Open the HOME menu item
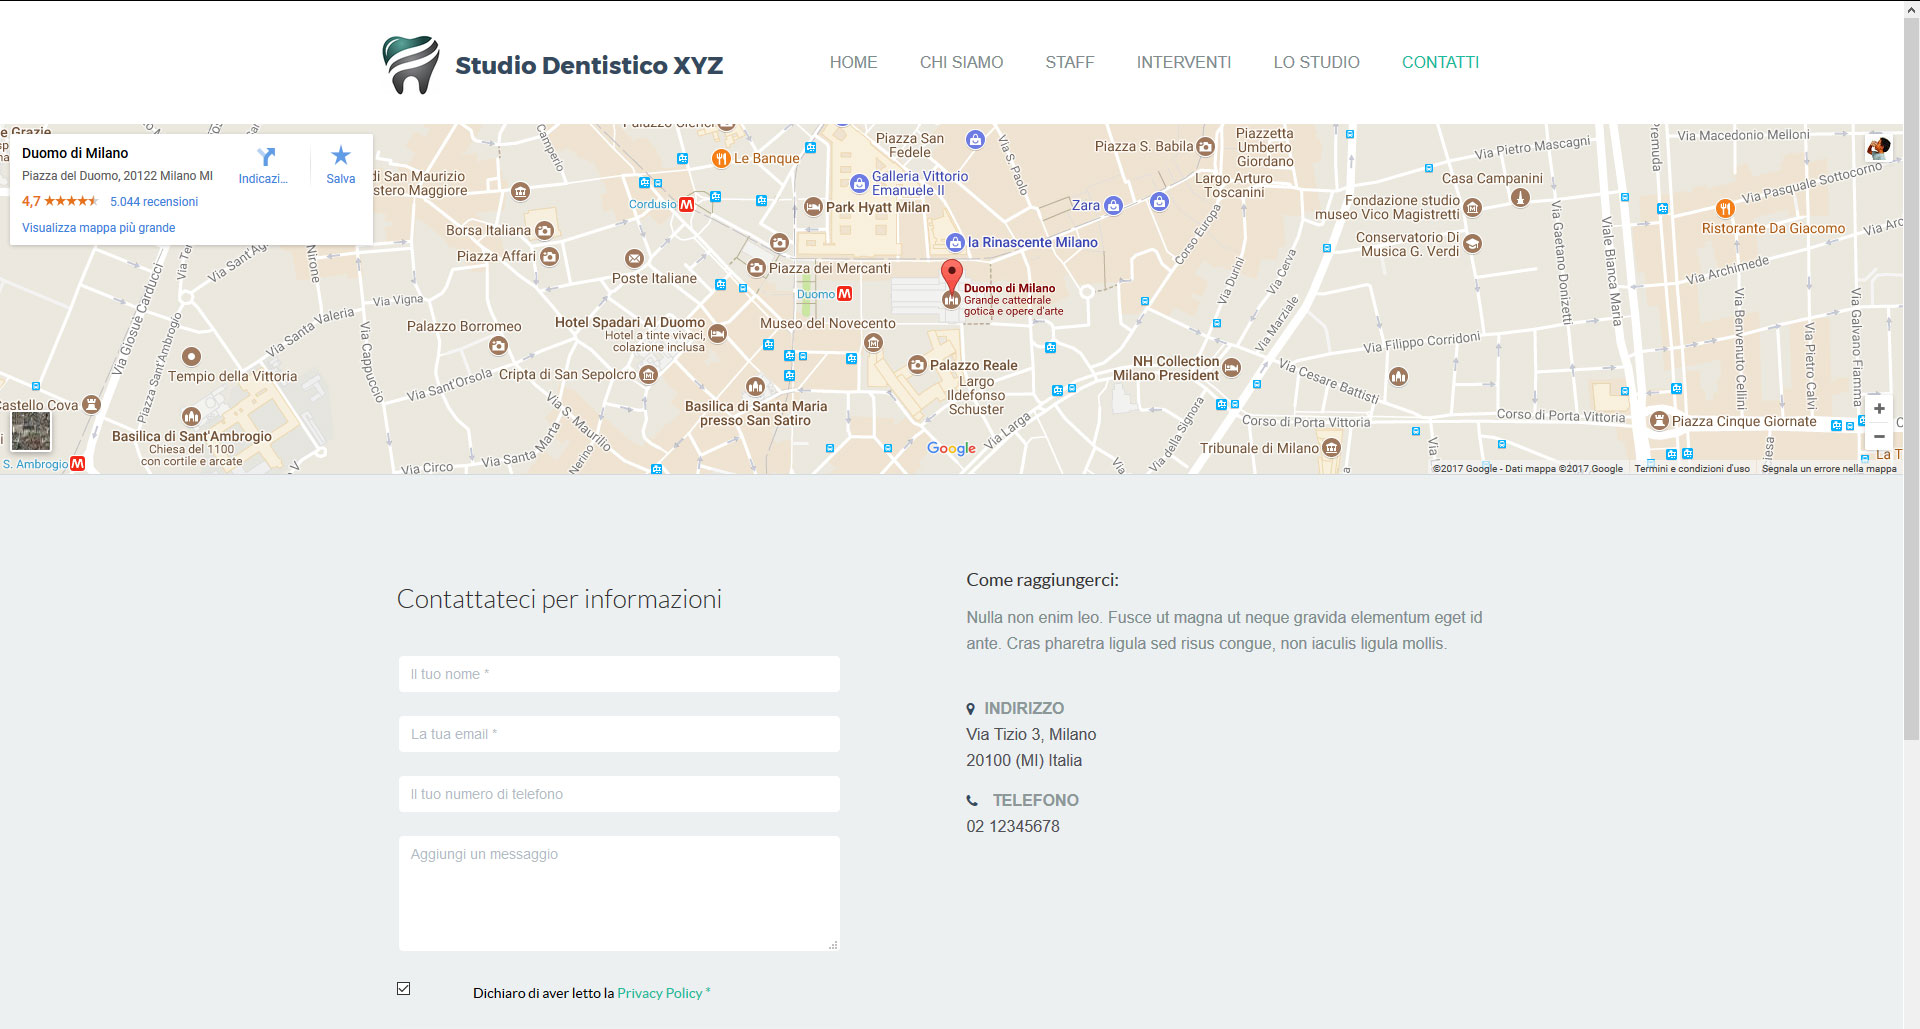Screen dimensions: 1920x1029 click(x=853, y=62)
